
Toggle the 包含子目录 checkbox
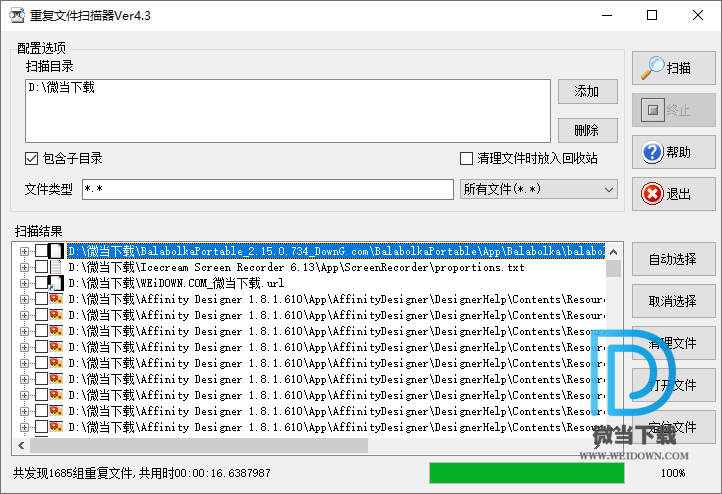click(x=31, y=158)
